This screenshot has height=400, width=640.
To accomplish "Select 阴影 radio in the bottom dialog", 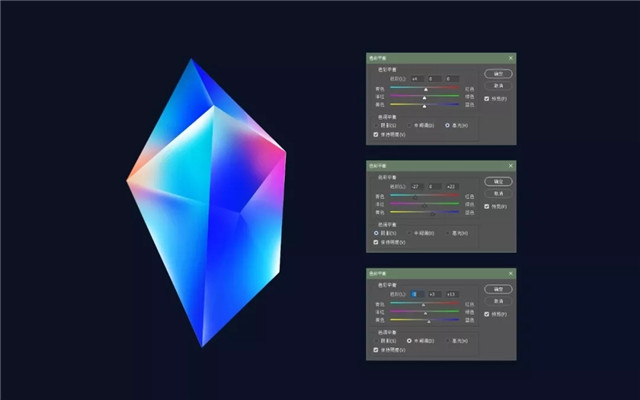I will pos(375,341).
